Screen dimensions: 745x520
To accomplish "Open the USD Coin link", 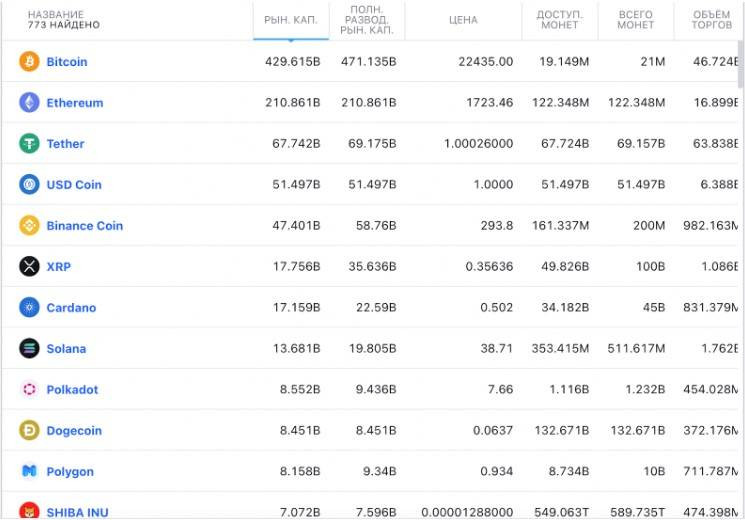I will [74, 184].
